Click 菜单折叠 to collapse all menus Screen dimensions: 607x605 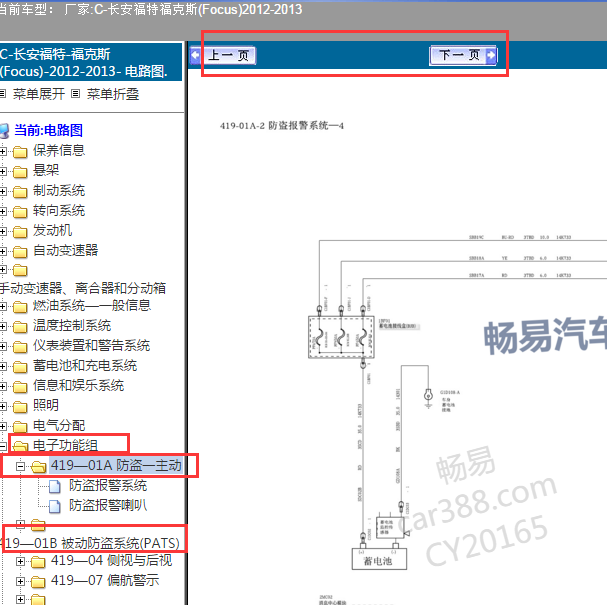pyautogui.click(x=113, y=94)
